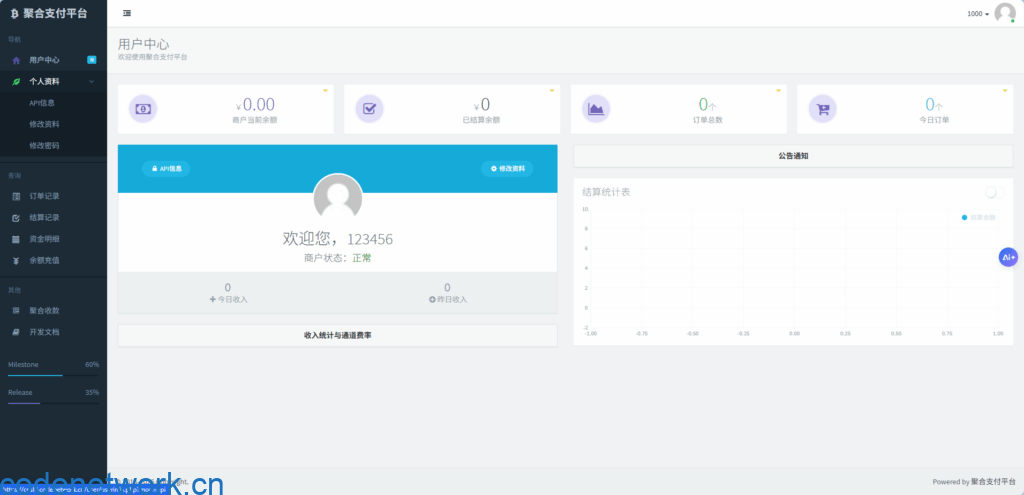Click the 公告通知 panel header
1024x495 pixels.
(x=792, y=156)
